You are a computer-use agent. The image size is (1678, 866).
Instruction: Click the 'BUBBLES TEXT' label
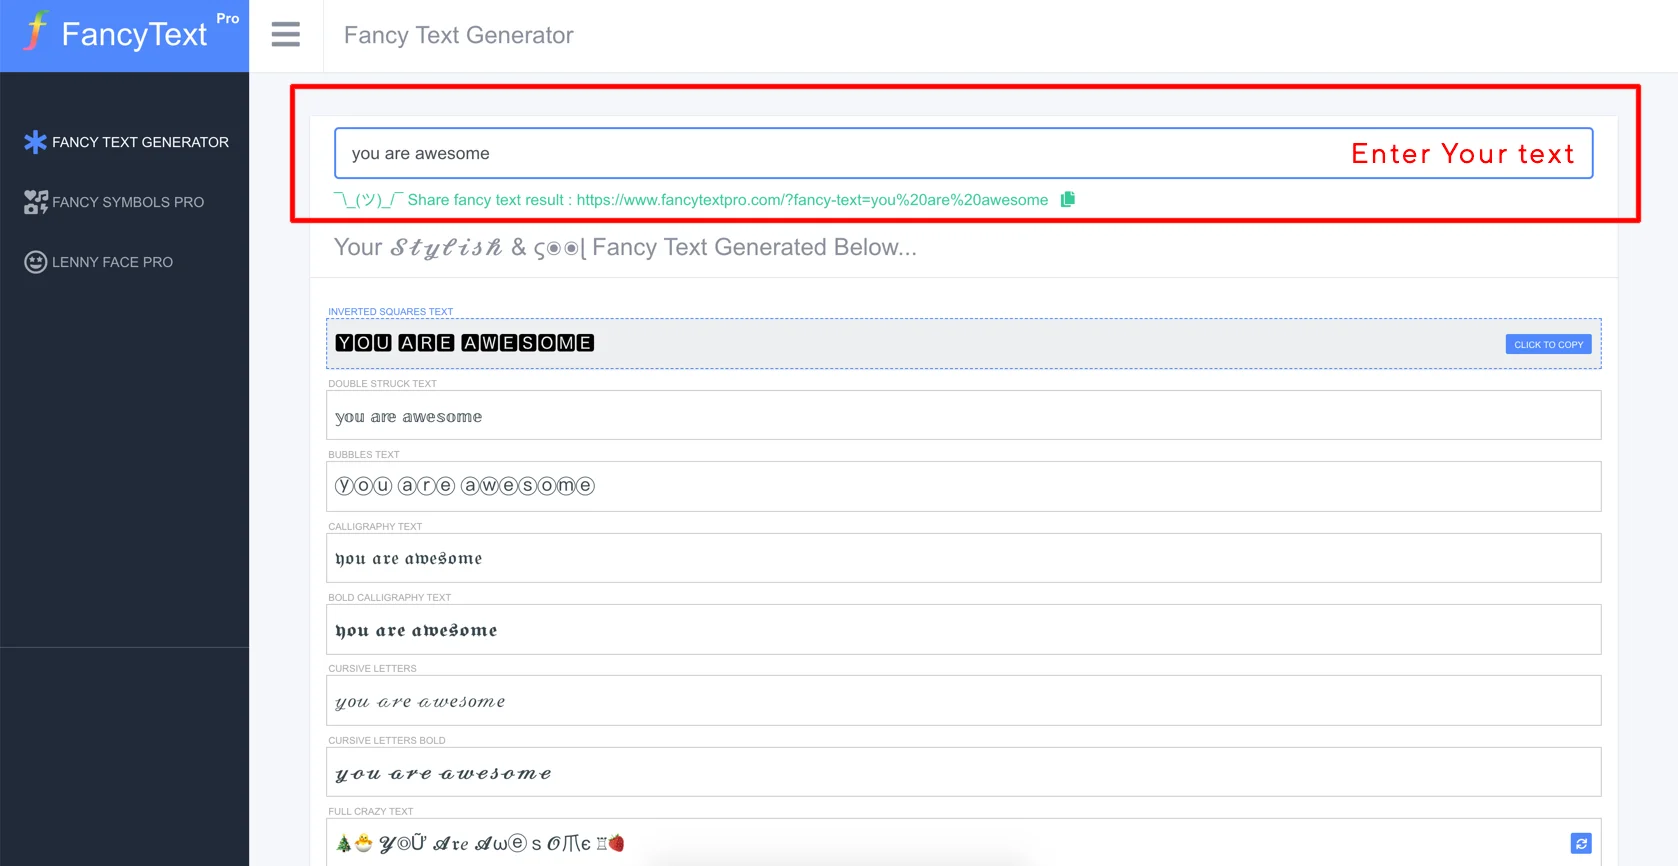(364, 455)
